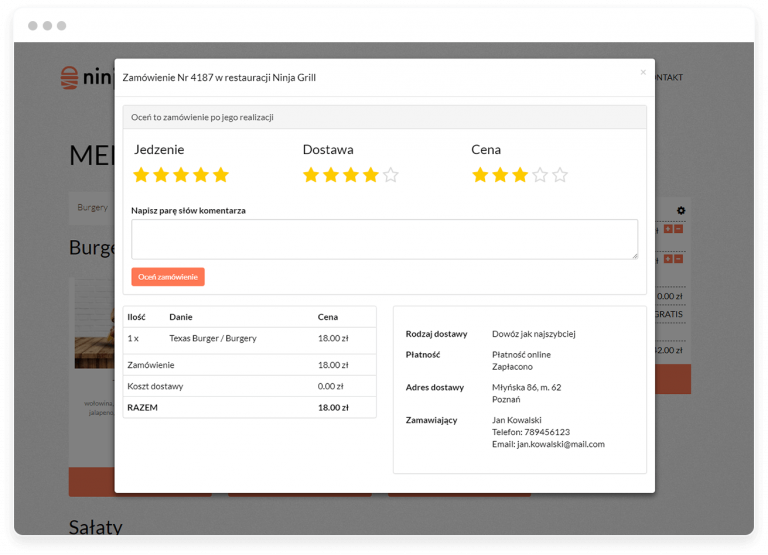Image resolution: width=768 pixels, height=555 pixels.
Task: Decrease quantity with the top minus button
Action: (679, 229)
